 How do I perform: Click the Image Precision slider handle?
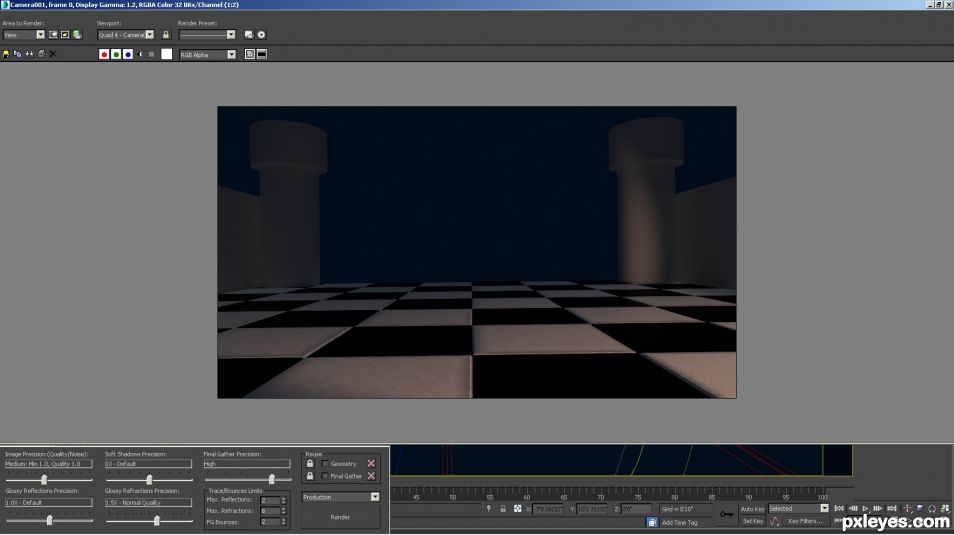tap(44, 480)
